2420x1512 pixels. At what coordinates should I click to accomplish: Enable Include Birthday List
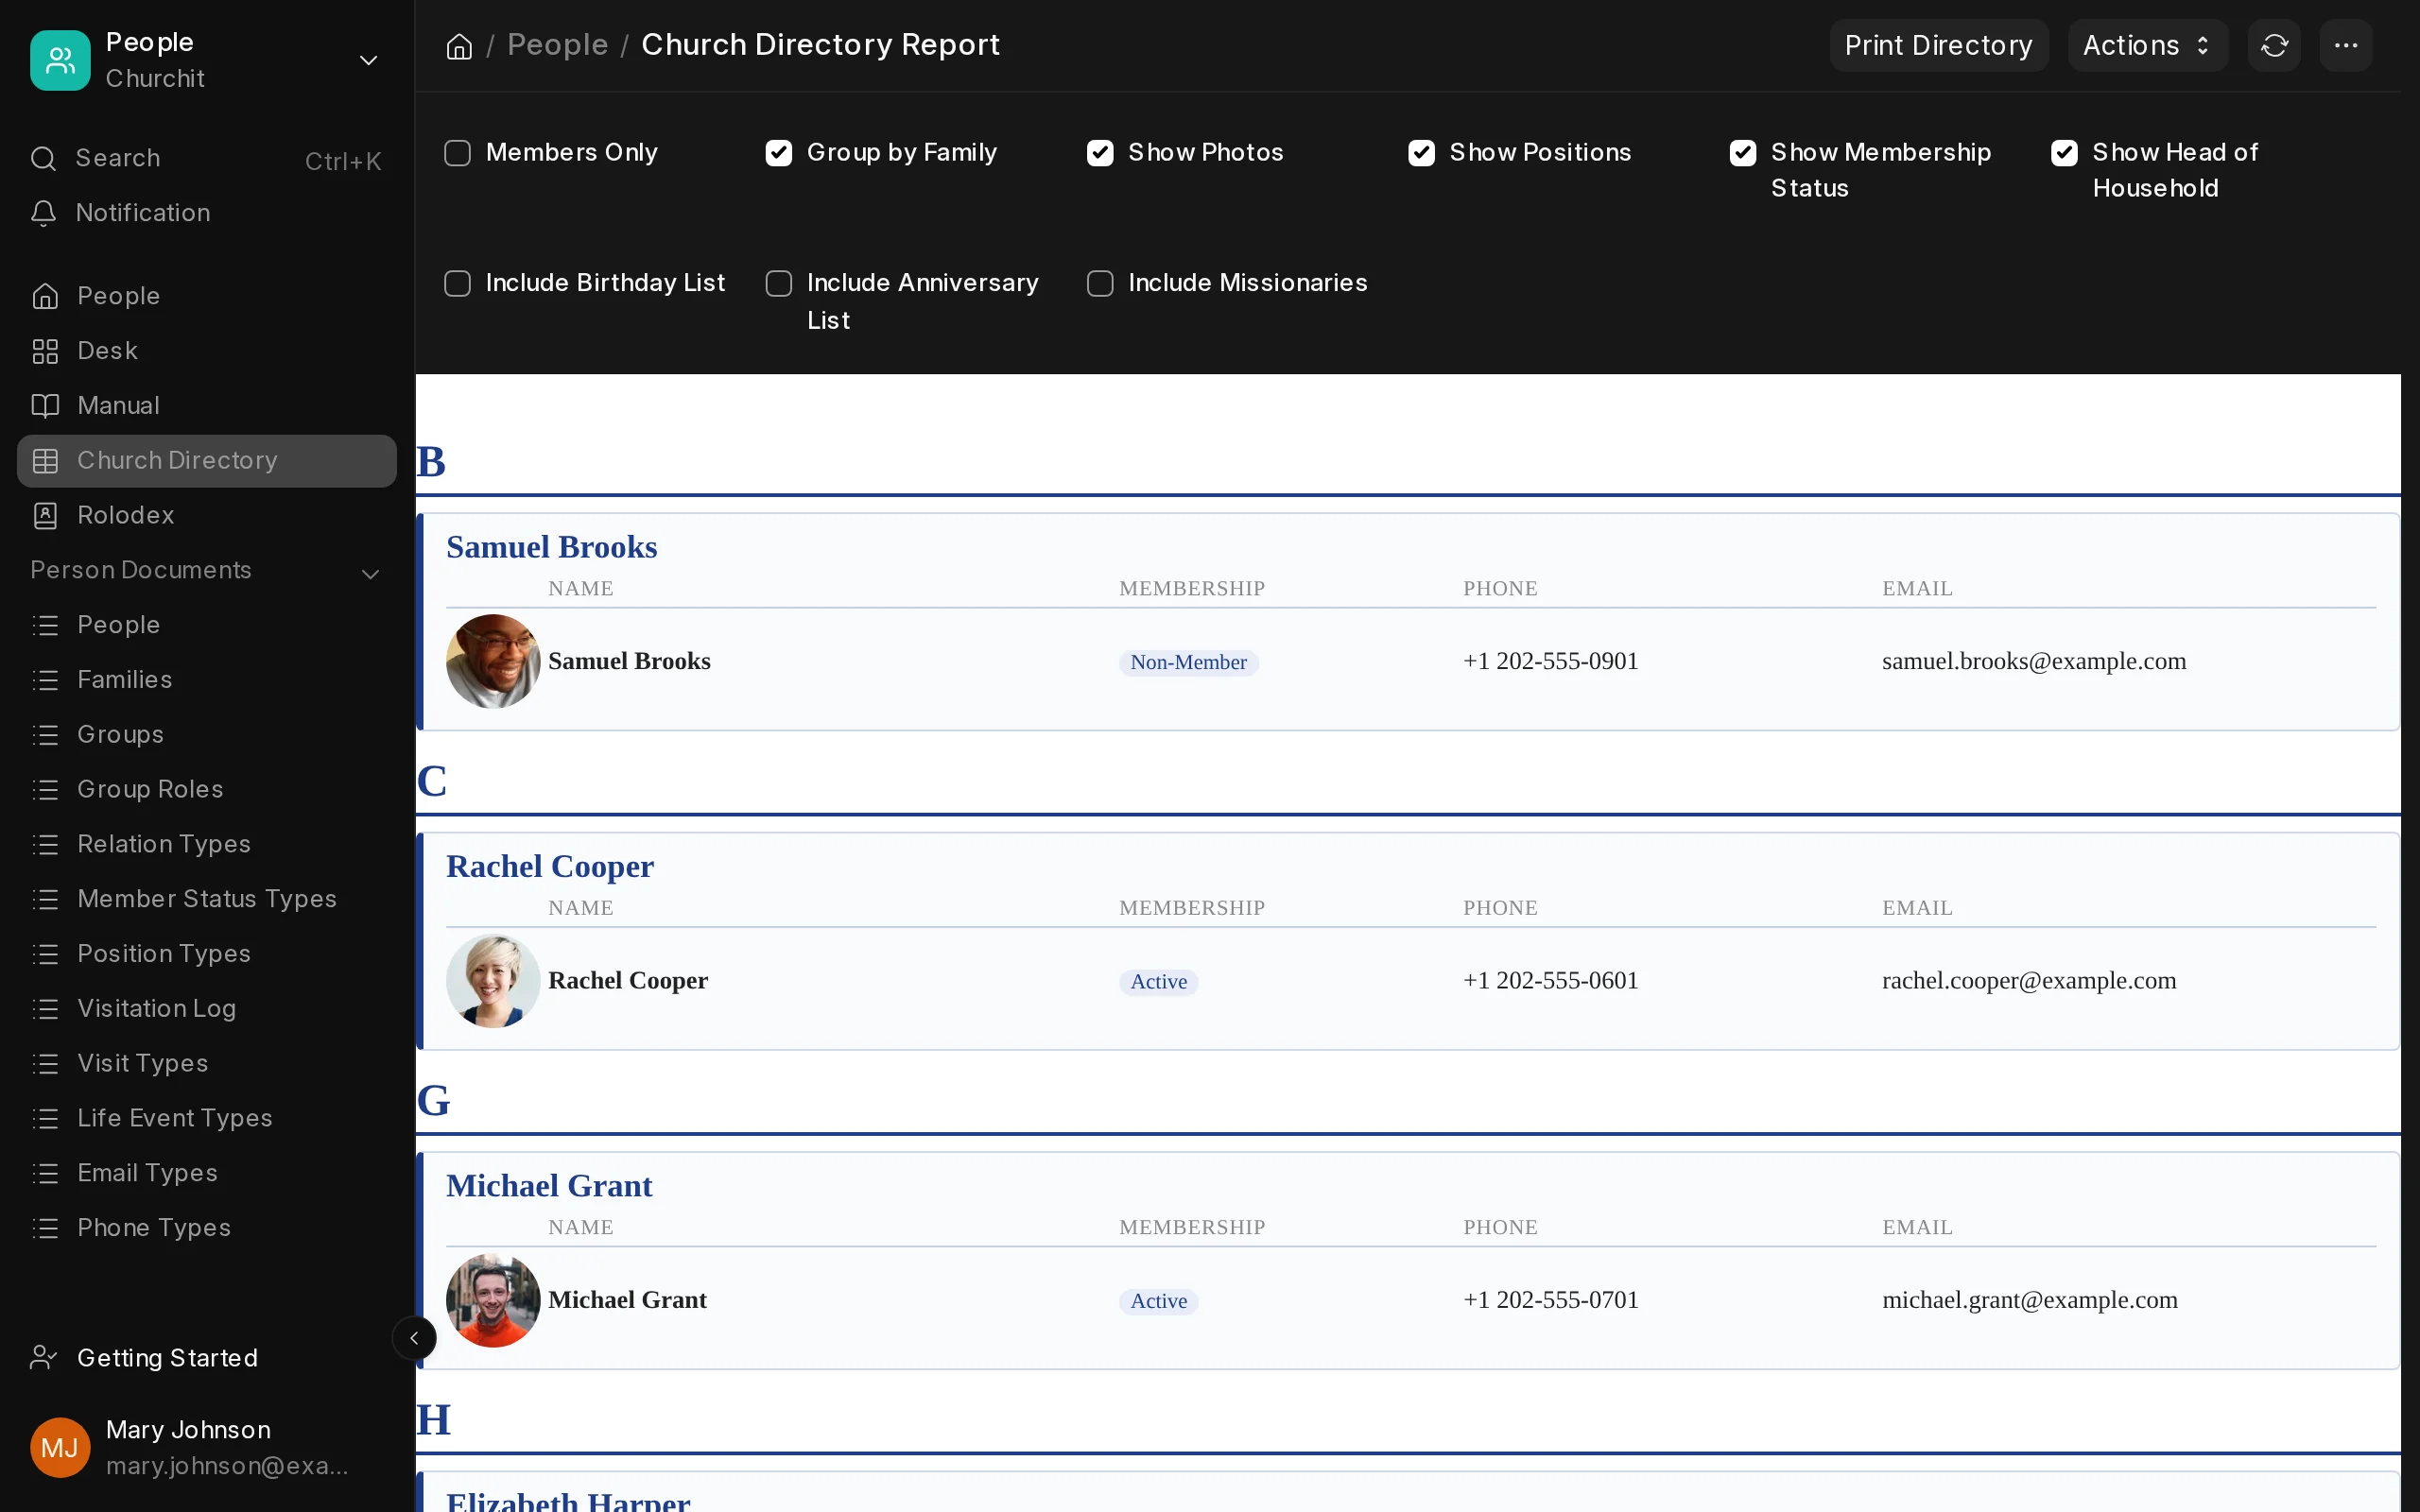457,284
